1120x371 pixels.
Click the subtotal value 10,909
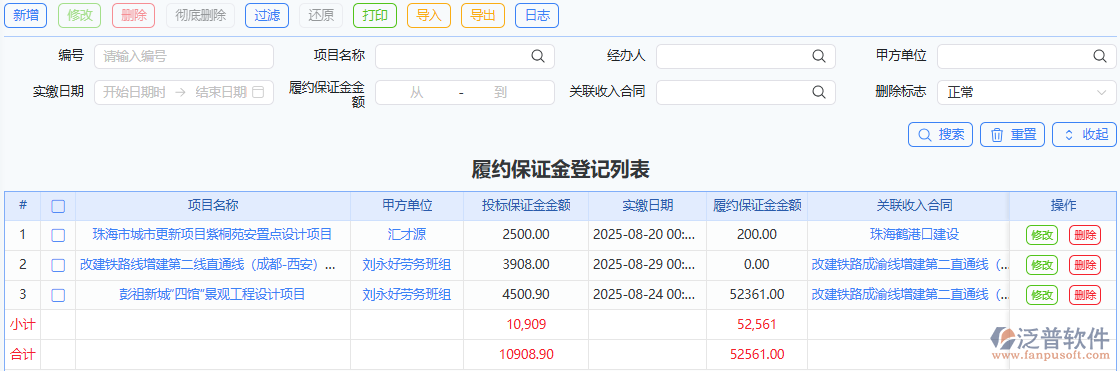(526, 324)
